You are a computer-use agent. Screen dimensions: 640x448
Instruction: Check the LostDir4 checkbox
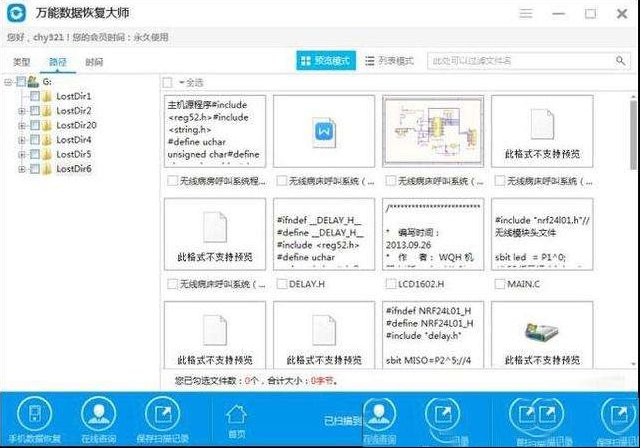coord(35,140)
